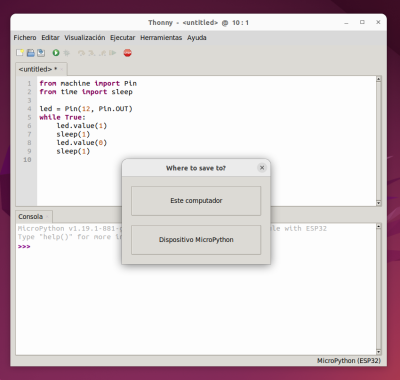
Task: Click the Step out debugger icon
Action: (102, 53)
